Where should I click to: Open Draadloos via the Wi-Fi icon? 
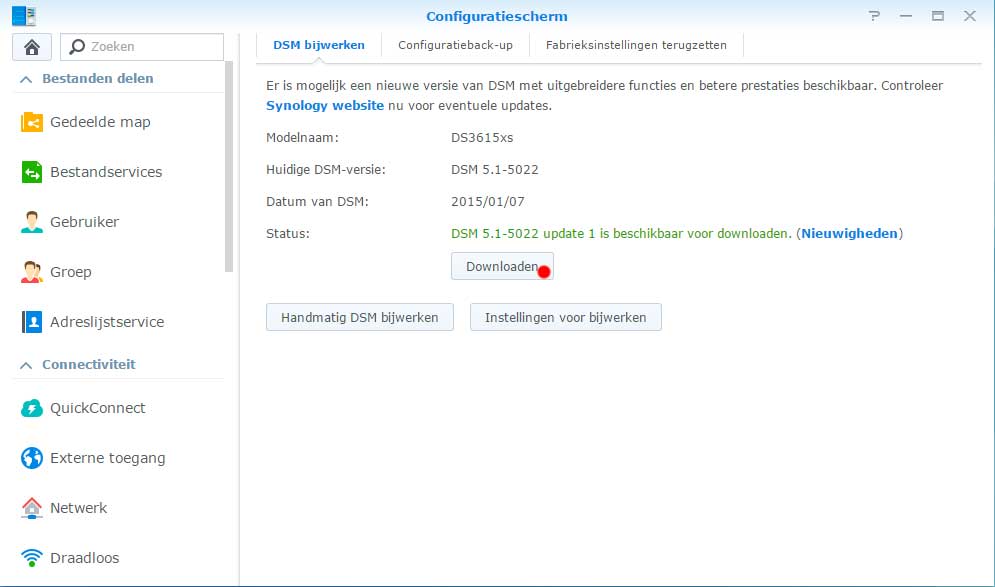pyautogui.click(x=32, y=558)
